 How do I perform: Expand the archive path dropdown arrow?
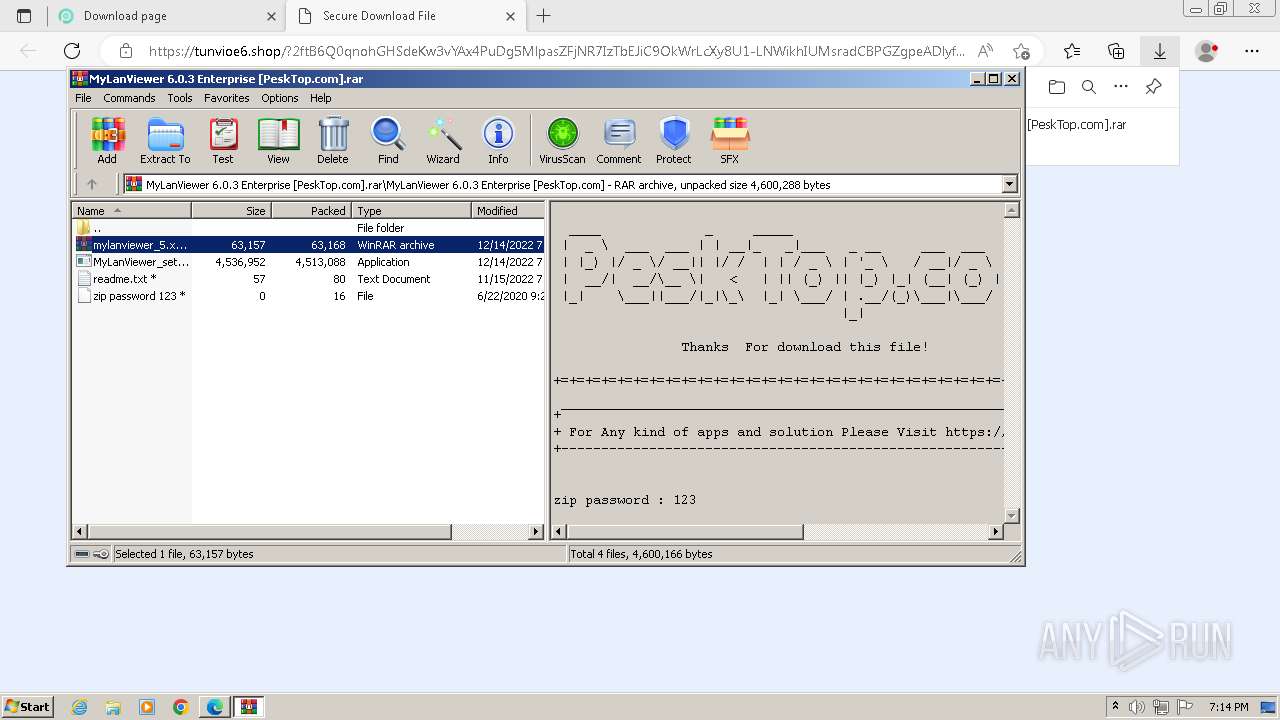point(1009,184)
